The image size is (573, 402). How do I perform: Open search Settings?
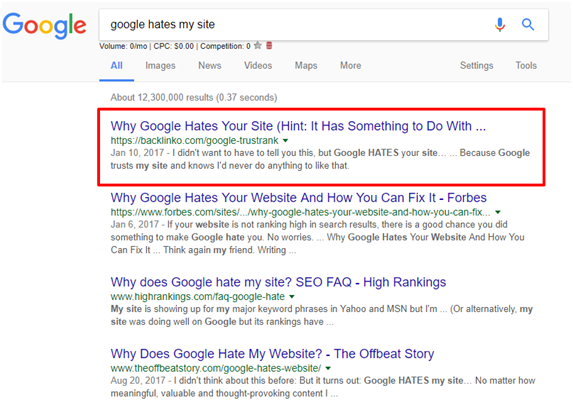pyautogui.click(x=477, y=65)
